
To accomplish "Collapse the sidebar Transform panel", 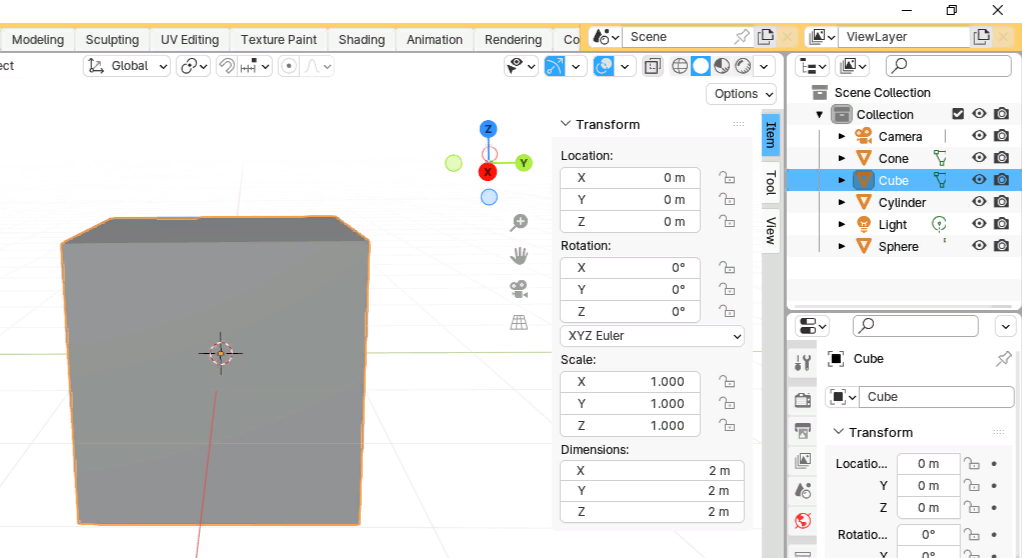I will click(x=566, y=124).
